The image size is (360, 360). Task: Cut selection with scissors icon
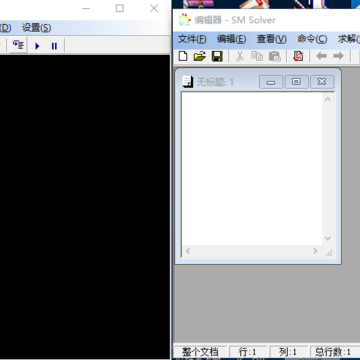240,56
